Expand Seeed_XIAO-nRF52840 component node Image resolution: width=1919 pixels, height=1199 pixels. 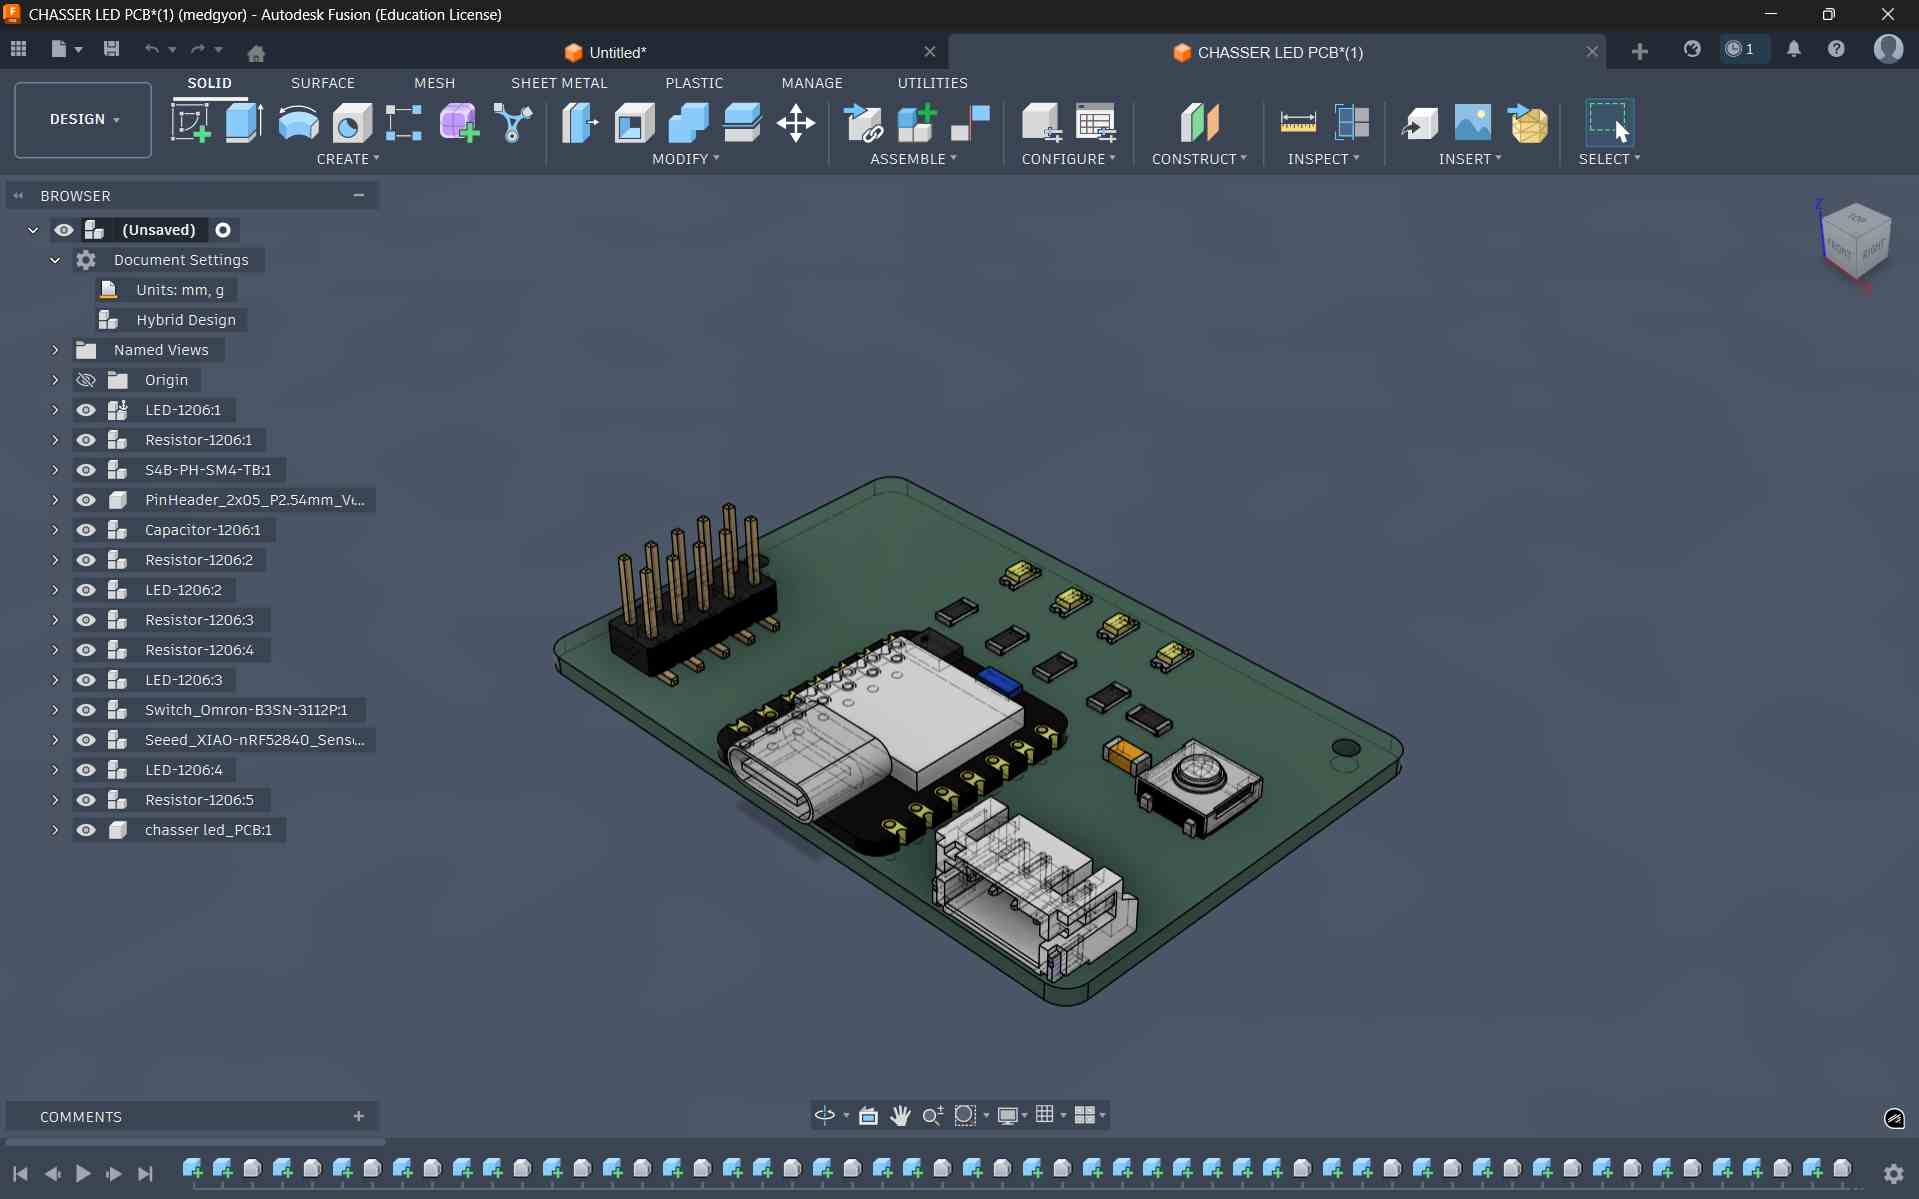55,740
